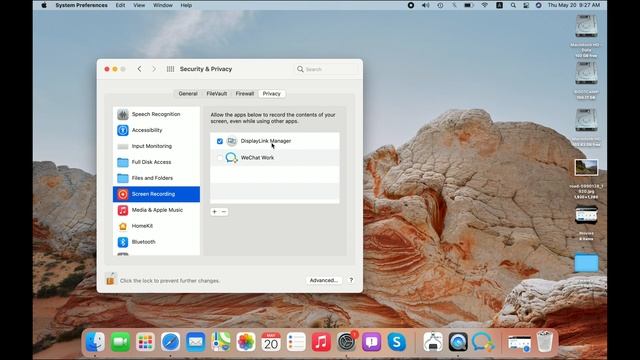Select Bluetooth privacy category
The width and height of the screenshot is (640, 360).
(156, 242)
